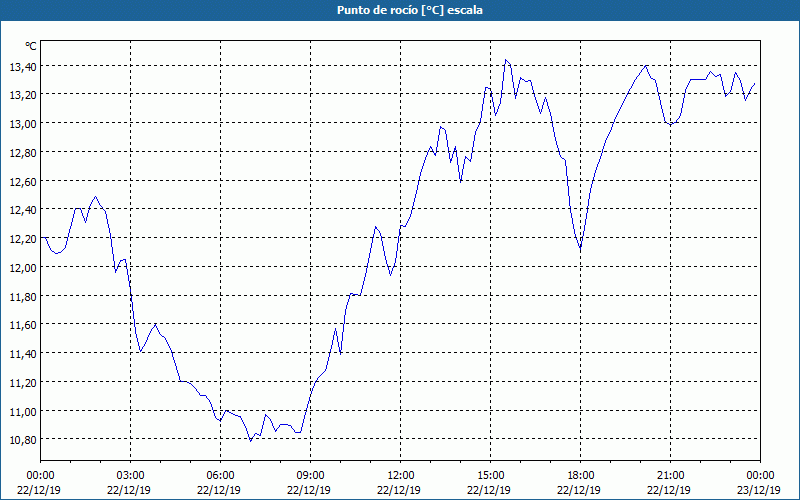Image resolution: width=800 pixels, height=500 pixels.
Task: Click the curve's lowest point near 07:00
Action: coord(251,441)
